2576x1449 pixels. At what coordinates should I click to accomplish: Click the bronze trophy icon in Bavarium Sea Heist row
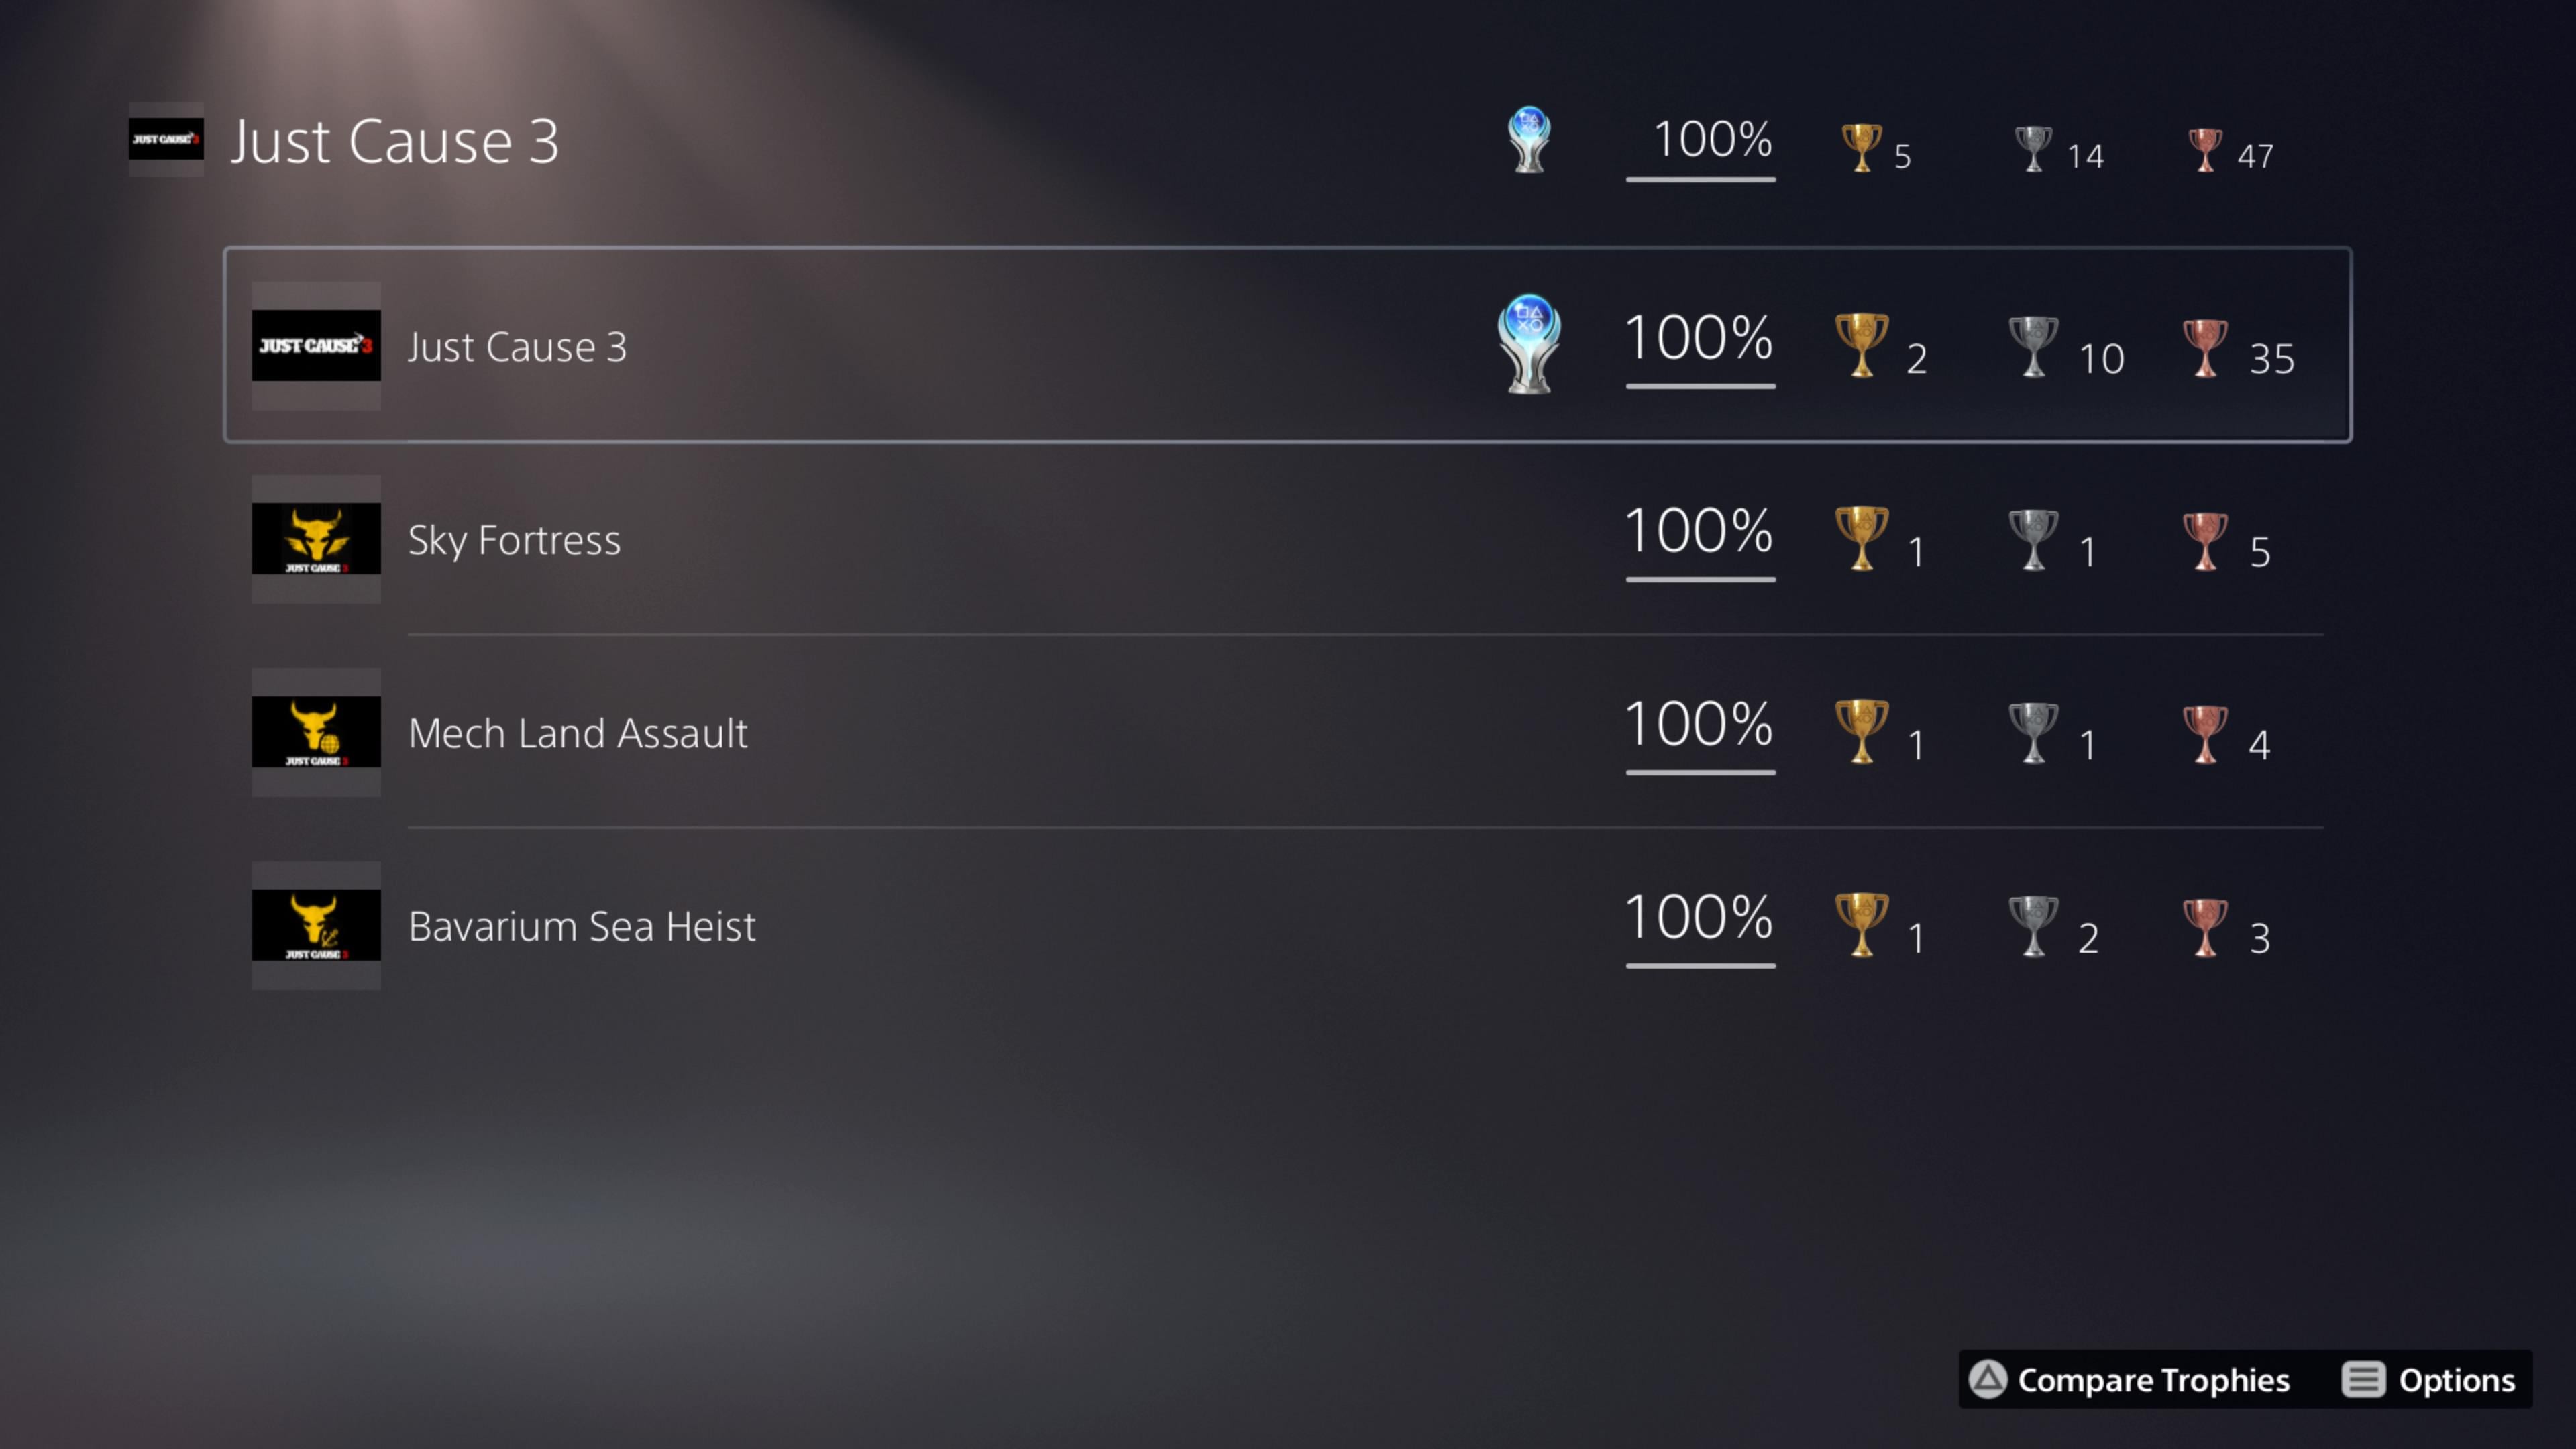2204,926
